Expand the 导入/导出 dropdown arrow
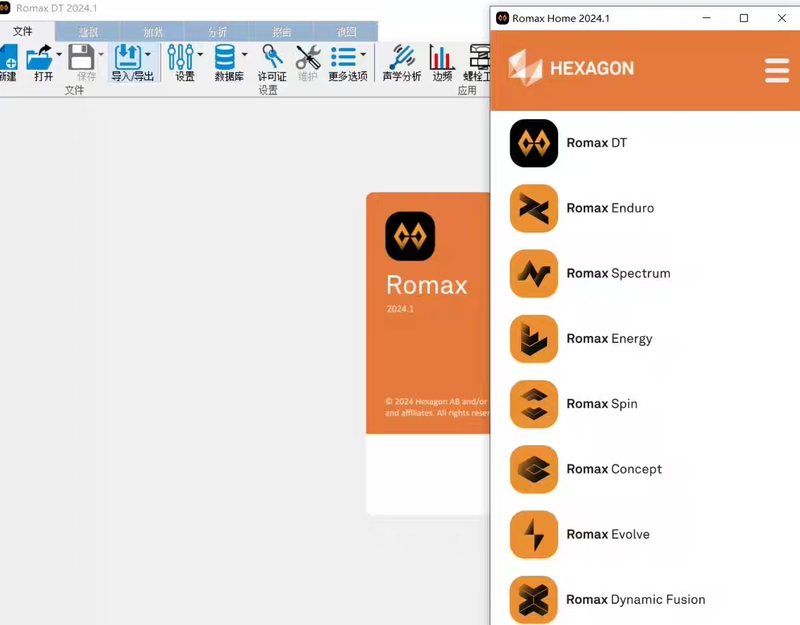Screen dimensions: 800x625 (x=148, y=54)
